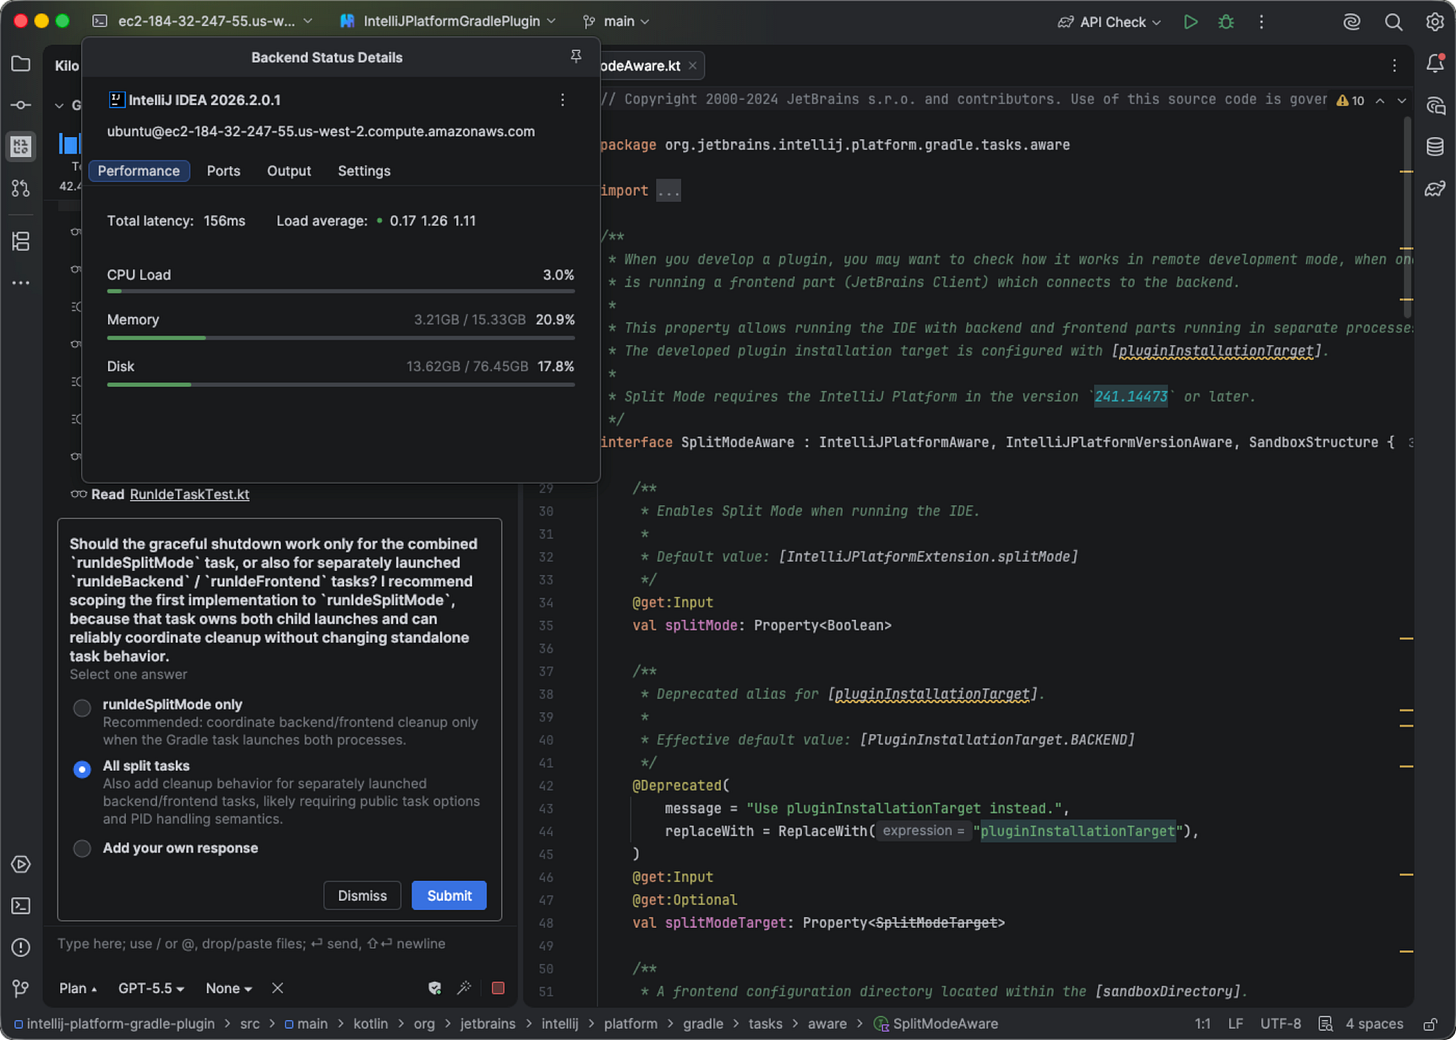Screen dimensions: 1456x1040
Task: Open the Pull Requests tool window
Action: 20,188
